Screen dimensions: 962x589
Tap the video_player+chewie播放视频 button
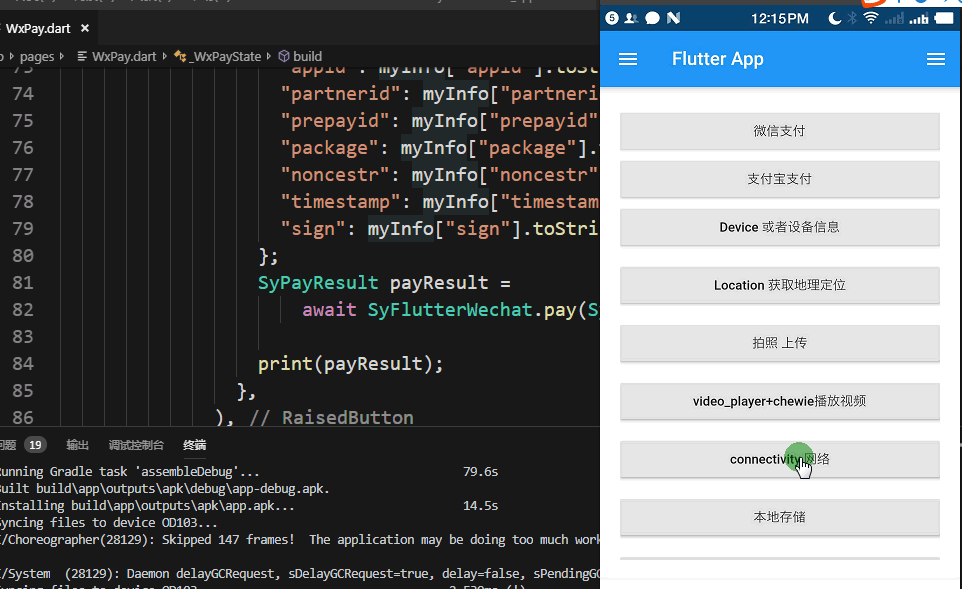[780, 401]
